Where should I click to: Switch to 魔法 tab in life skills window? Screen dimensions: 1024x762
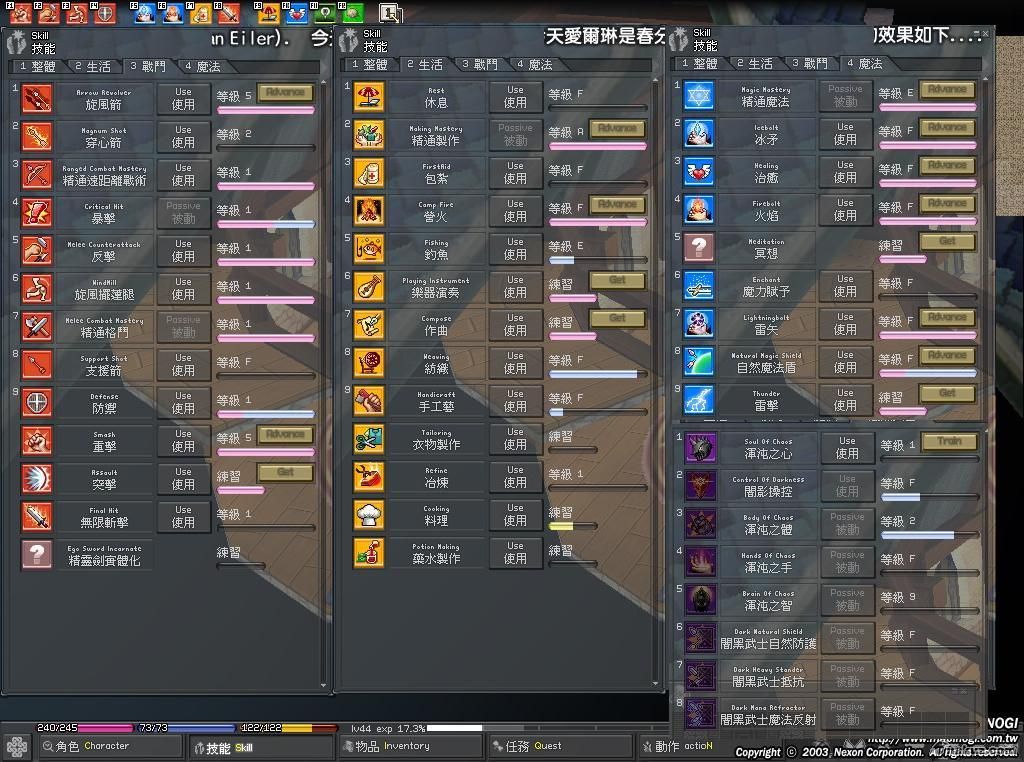pyautogui.click(x=535, y=65)
